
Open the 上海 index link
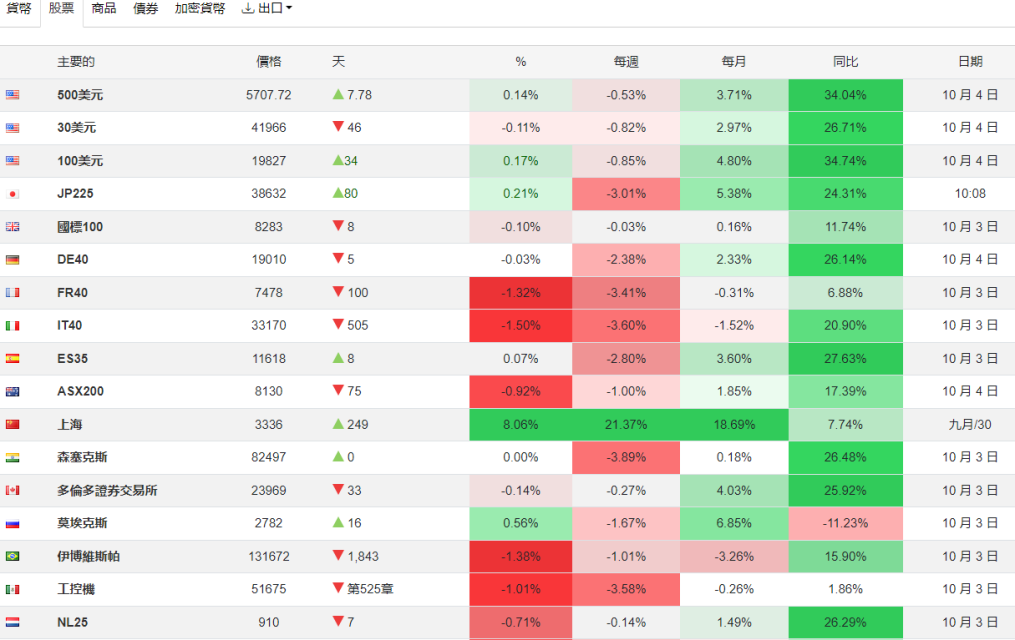(x=70, y=425)
